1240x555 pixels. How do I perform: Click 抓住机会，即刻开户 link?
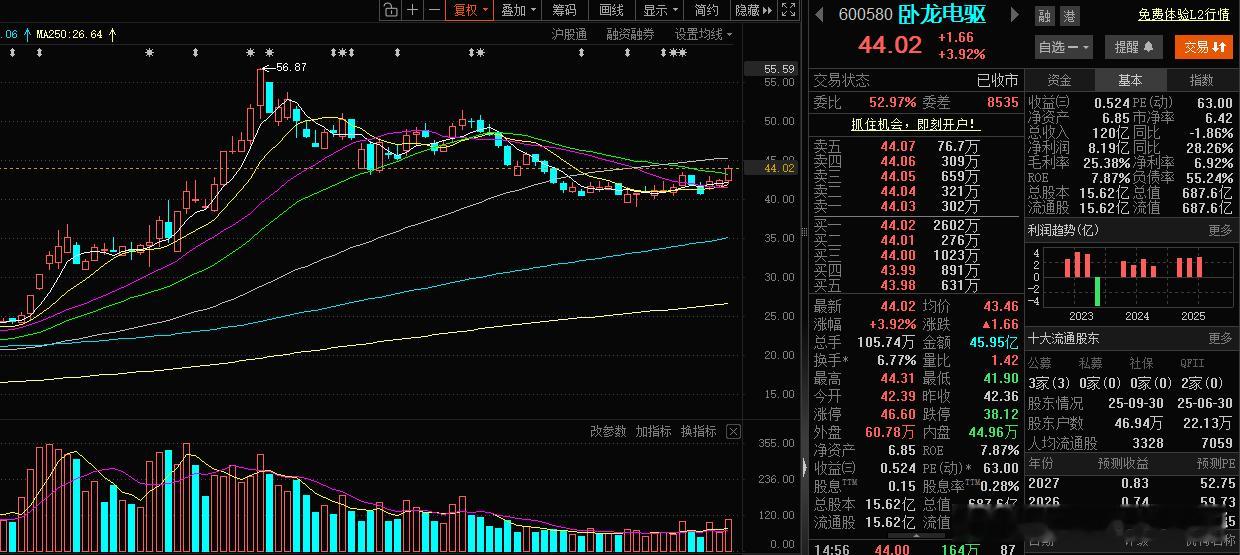coord(915,125)
